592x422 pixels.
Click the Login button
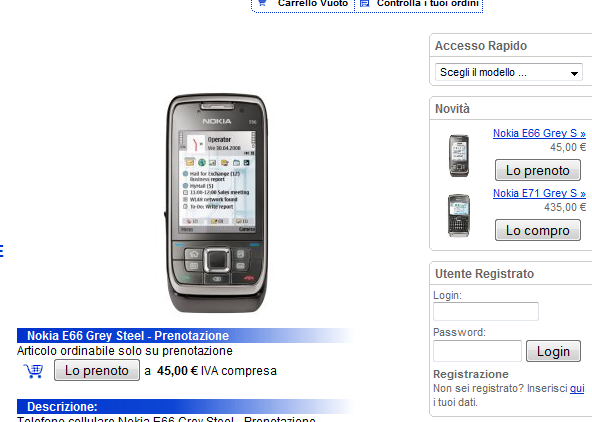[553, 351]
